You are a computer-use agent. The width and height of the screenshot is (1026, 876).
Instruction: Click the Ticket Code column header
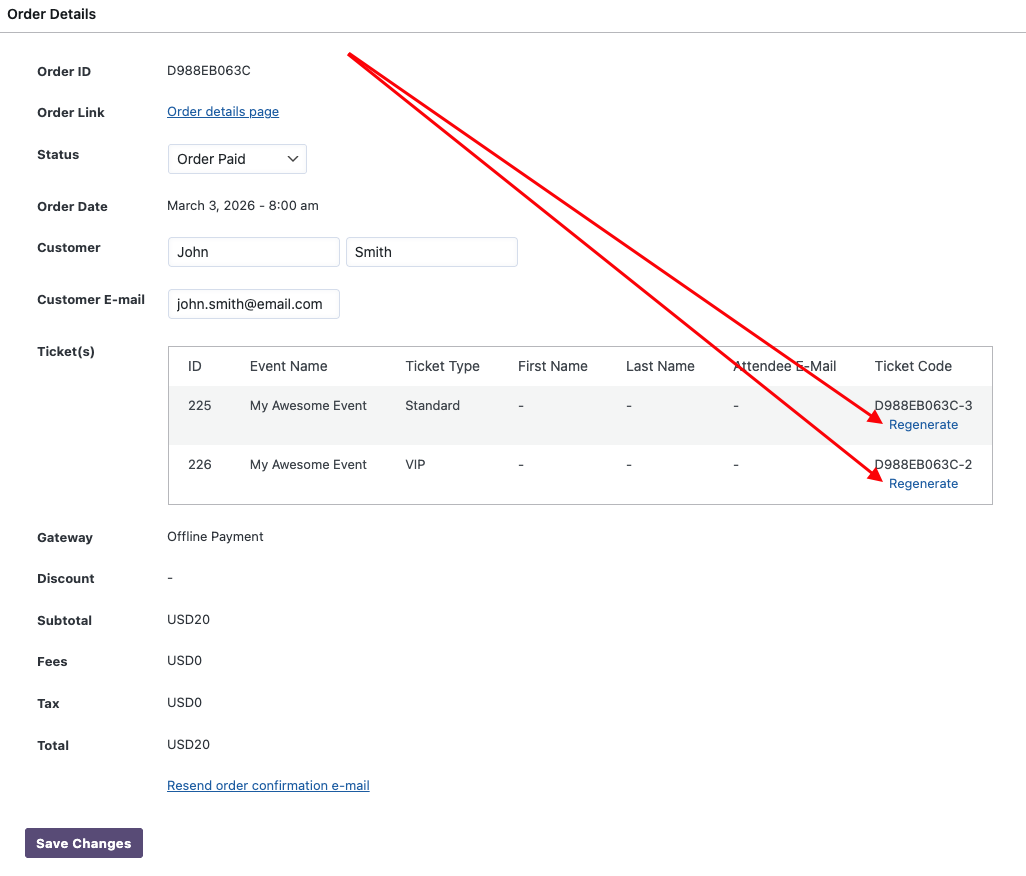913,366
